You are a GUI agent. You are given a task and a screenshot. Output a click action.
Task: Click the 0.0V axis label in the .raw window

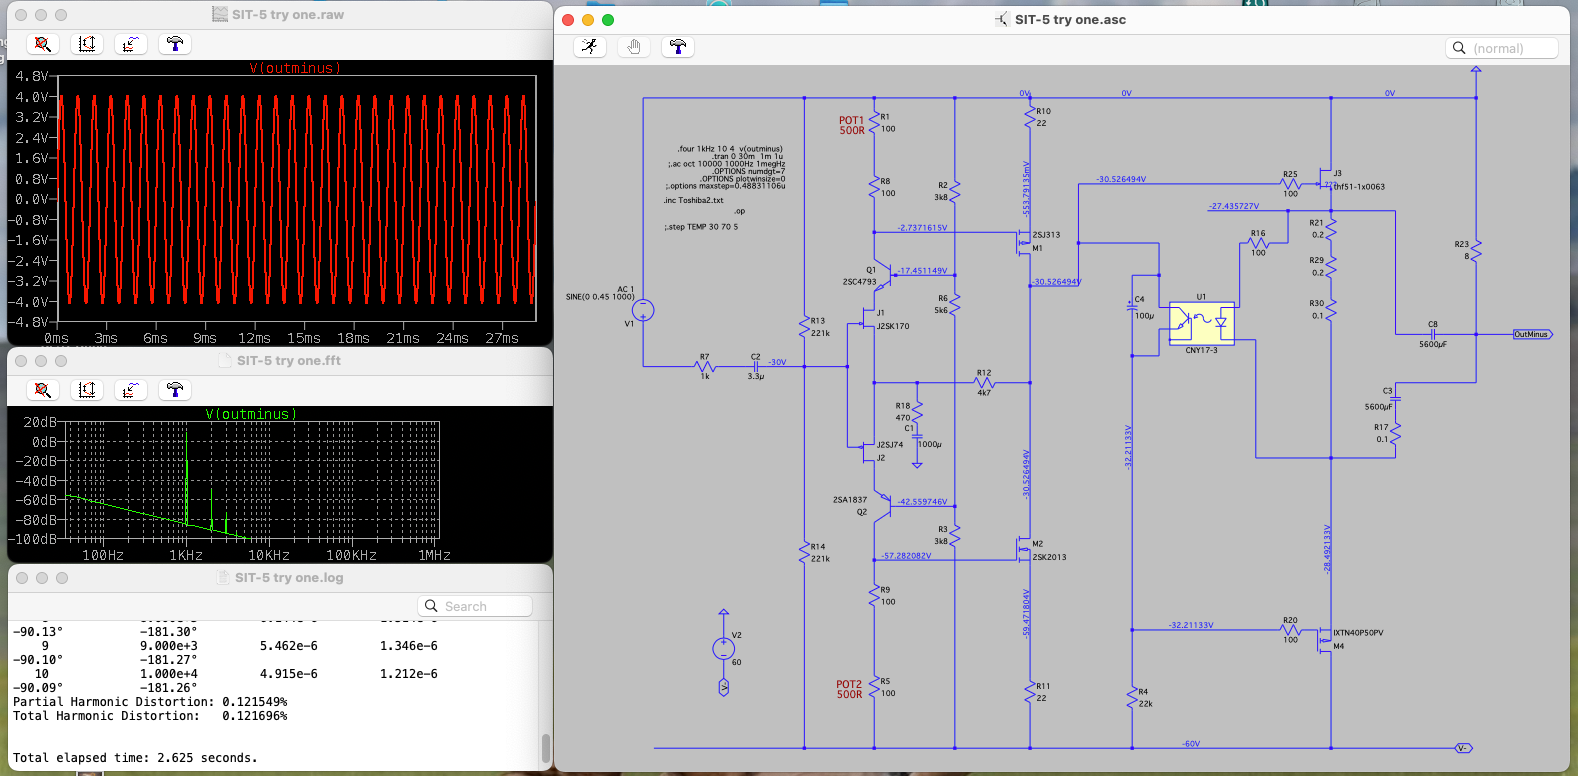(x=31, y=199)
